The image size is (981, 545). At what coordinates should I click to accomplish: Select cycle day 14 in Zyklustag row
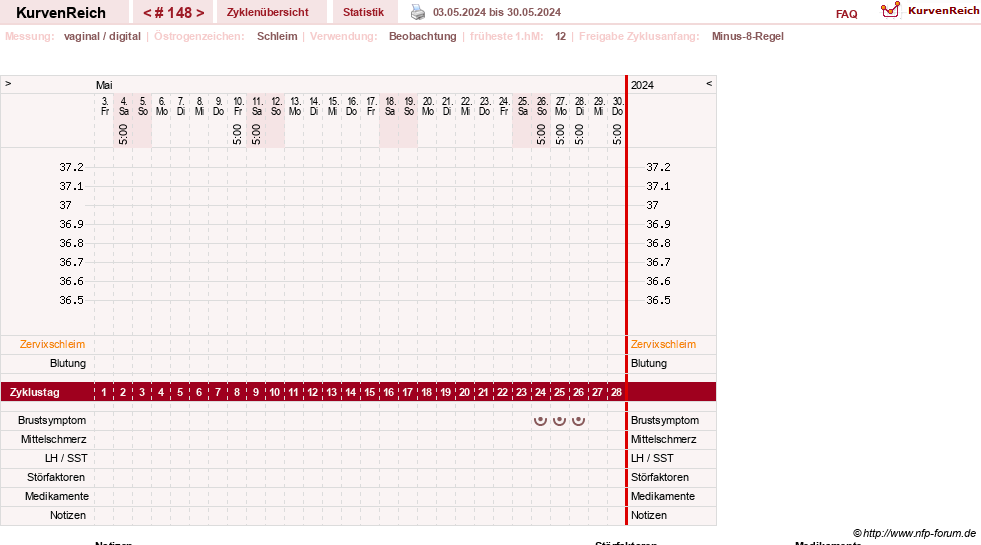(x=350, y=392)
